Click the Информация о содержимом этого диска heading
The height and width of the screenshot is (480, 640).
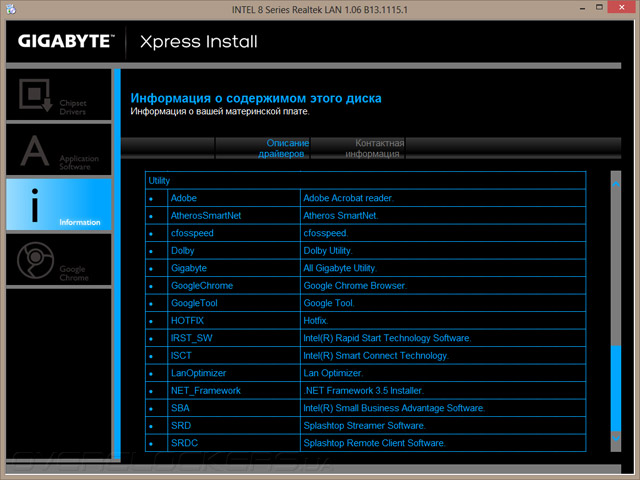coord(256,98)
